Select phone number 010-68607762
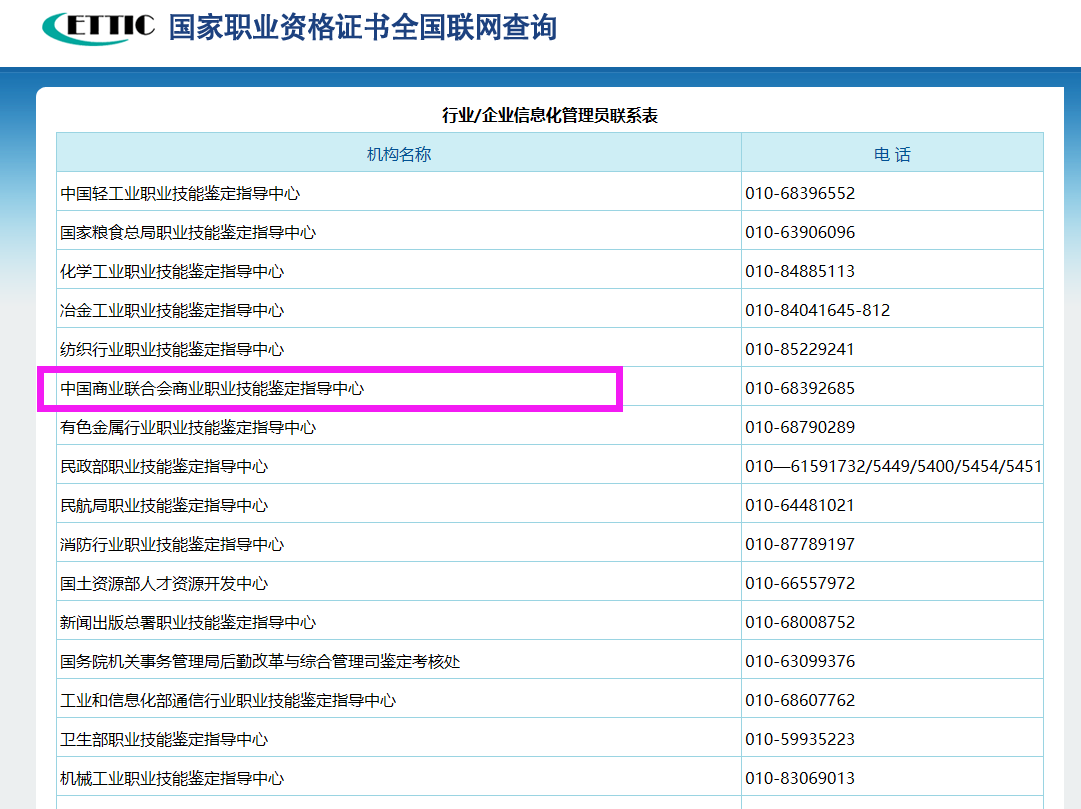1081x809 pixels. (x=800, y=700)
